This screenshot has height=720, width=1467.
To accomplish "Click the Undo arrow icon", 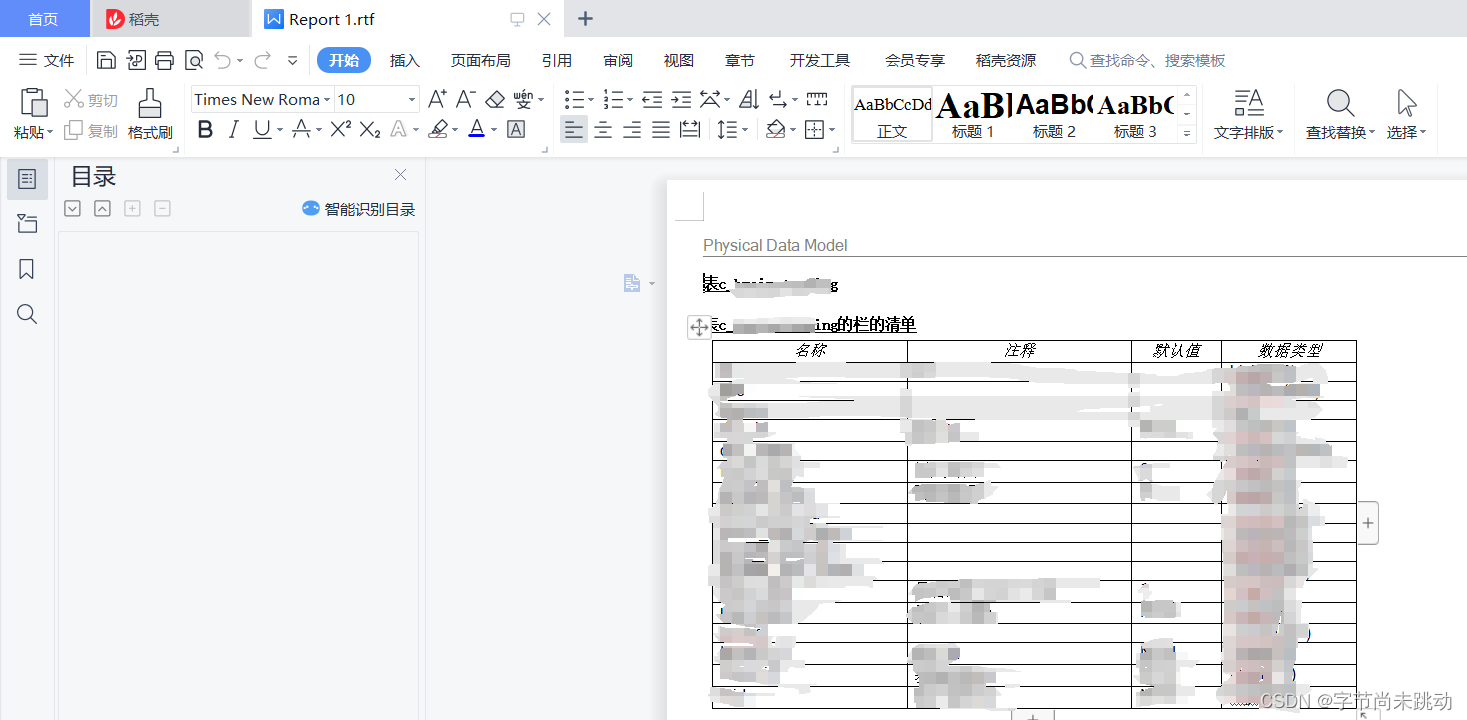I will (x=222, y=60).
